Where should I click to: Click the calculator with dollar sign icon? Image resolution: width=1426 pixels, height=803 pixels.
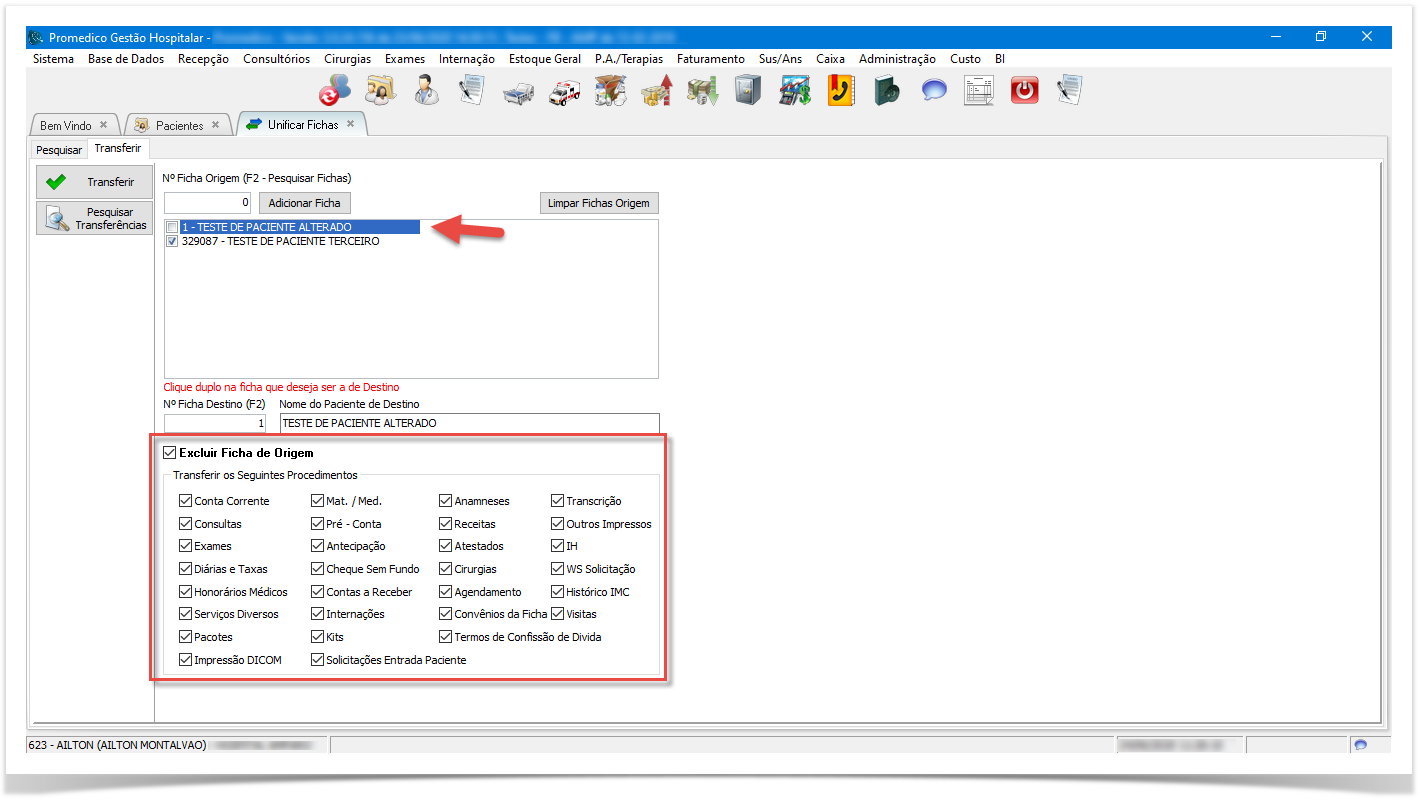click(794, 91)
